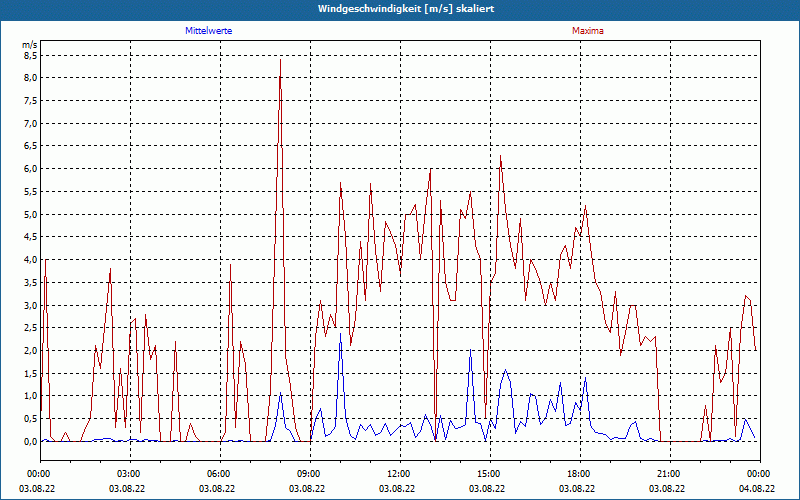
Task: Select the 0,5 y-axis label
Action: click(31, 419)
